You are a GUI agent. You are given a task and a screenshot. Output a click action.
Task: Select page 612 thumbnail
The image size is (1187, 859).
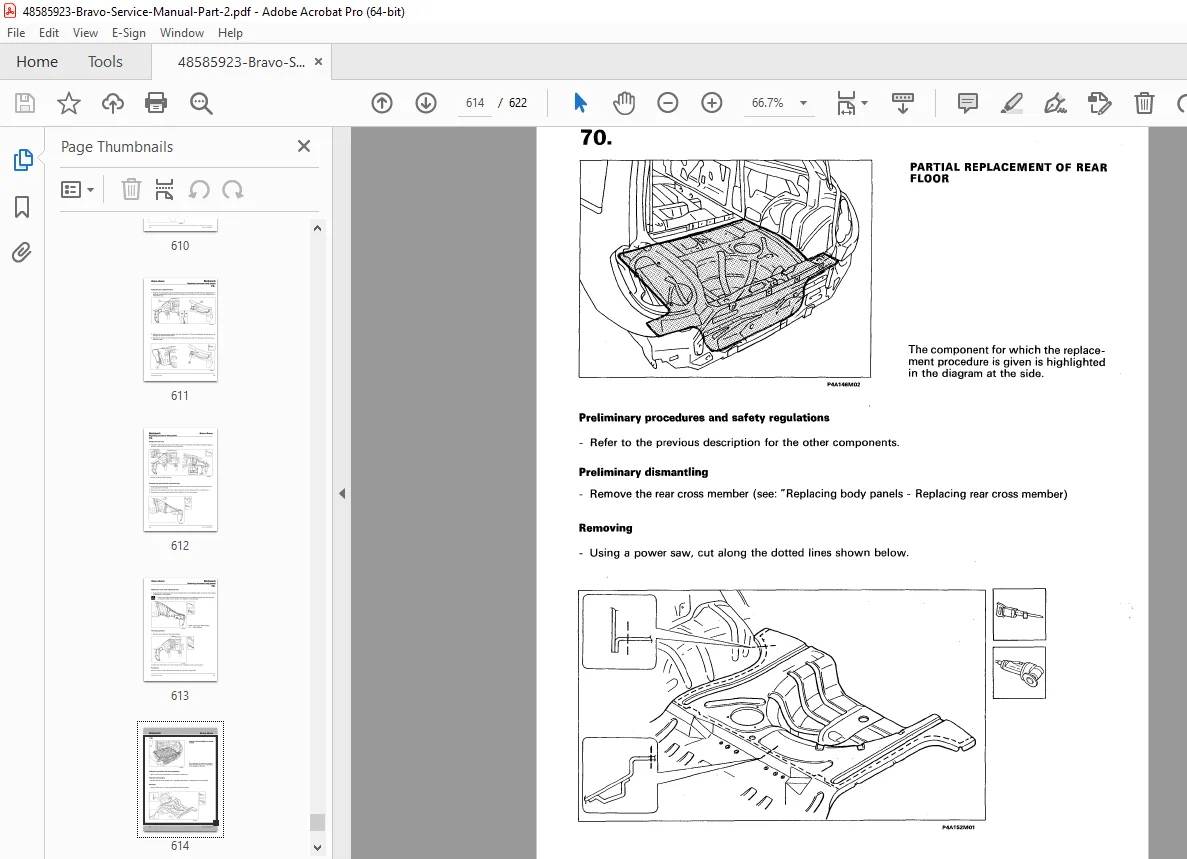[180, 480]
